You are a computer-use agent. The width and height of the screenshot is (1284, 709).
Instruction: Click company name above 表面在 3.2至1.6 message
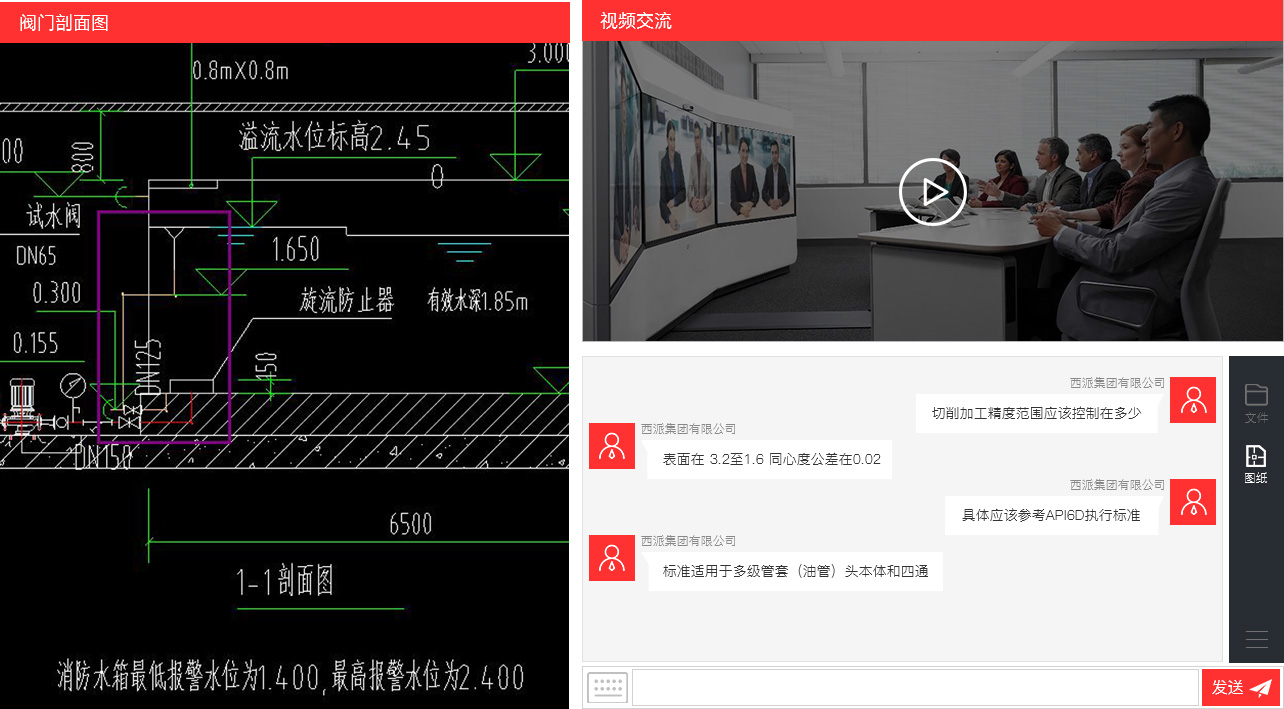point(688,429)
